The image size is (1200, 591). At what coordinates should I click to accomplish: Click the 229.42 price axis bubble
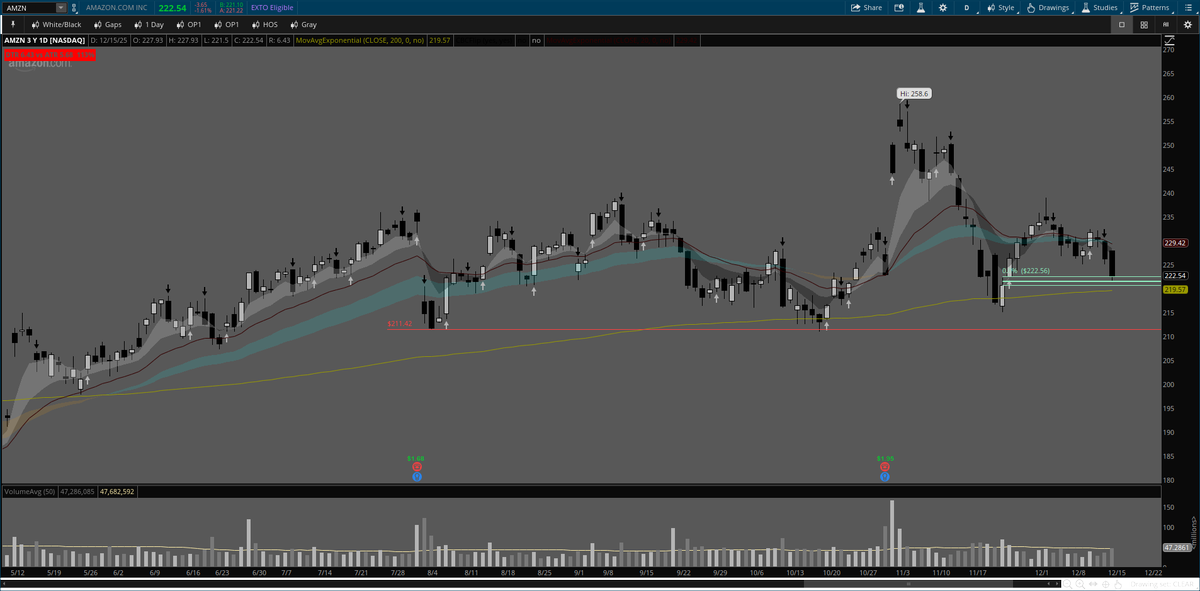1175,242
